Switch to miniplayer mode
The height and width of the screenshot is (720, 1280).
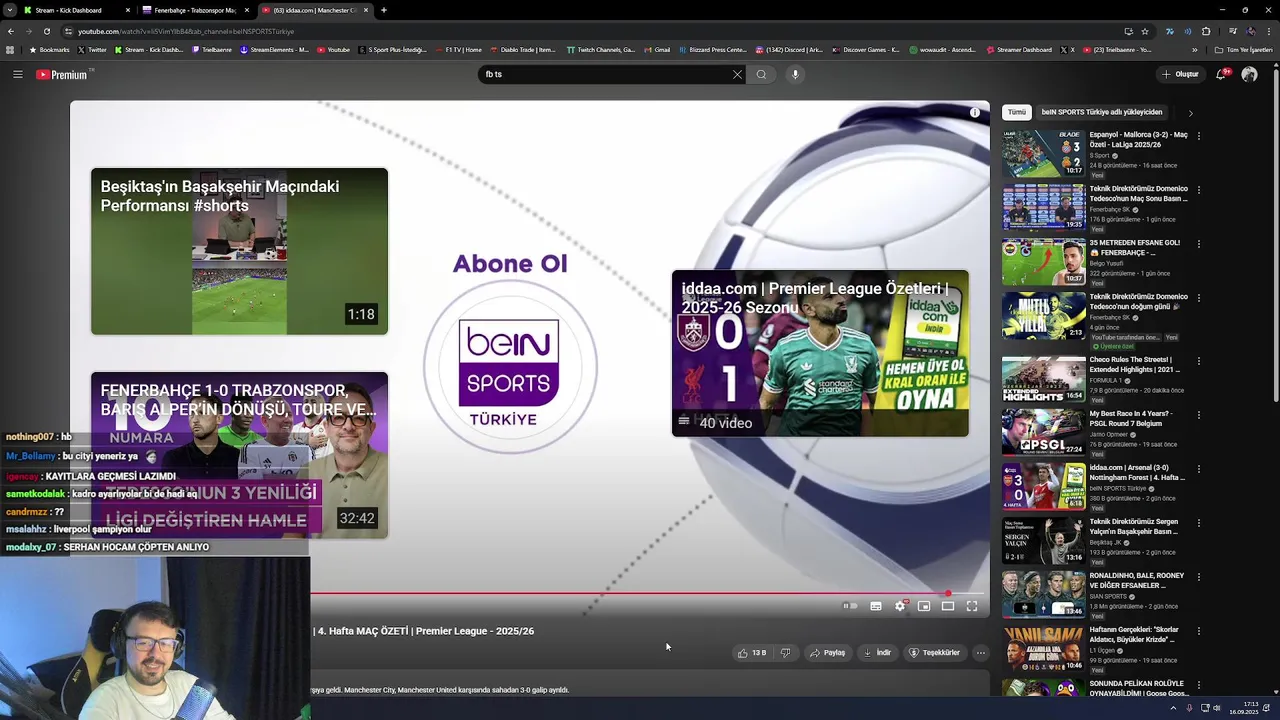tap(924, 606)
